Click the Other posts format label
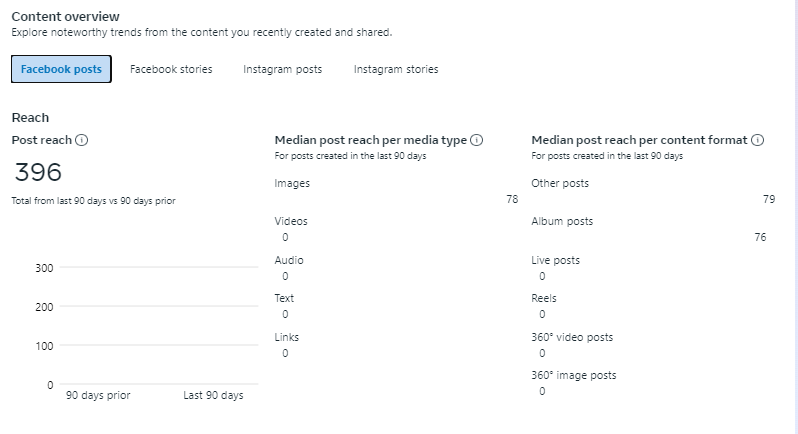 coord(560,184)
